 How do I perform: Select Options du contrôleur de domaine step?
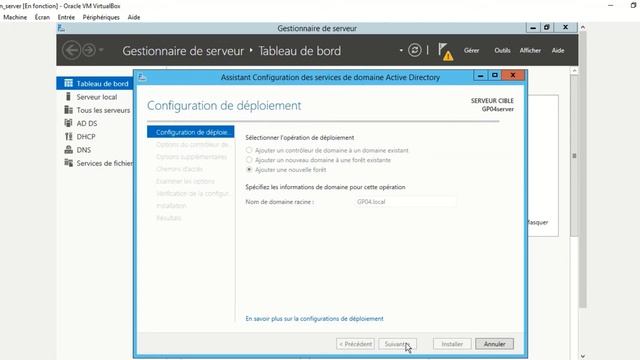coord(192,144)
